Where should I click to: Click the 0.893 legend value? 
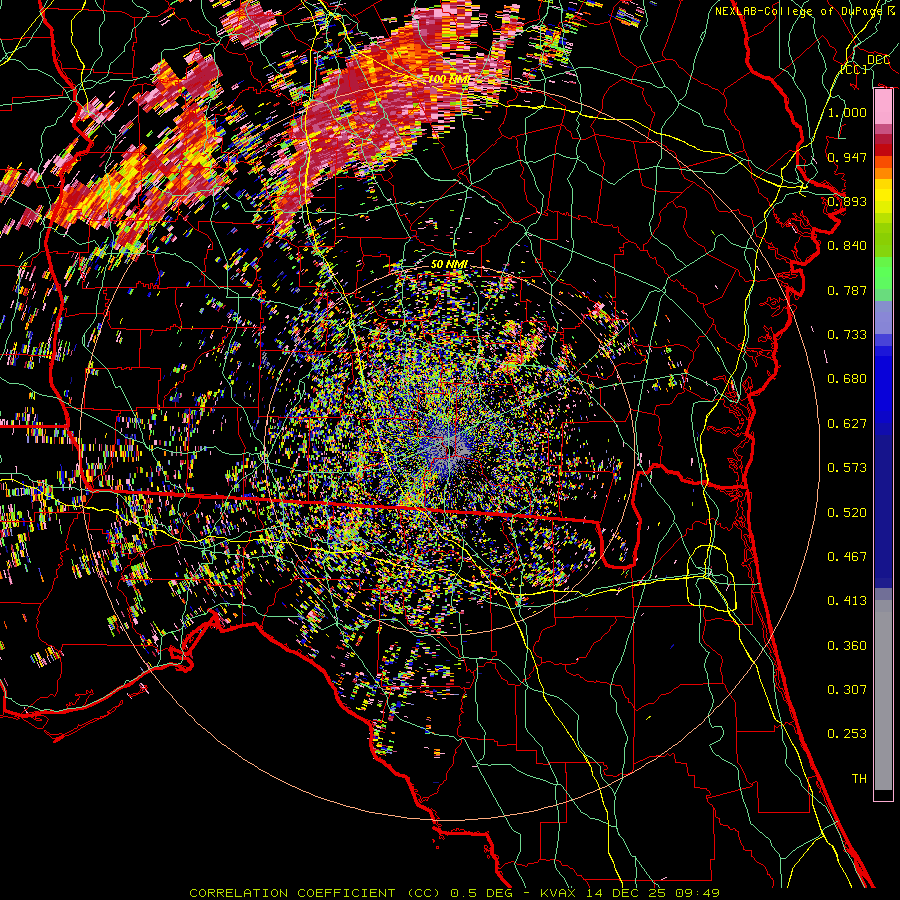click(x=847, y=201)
